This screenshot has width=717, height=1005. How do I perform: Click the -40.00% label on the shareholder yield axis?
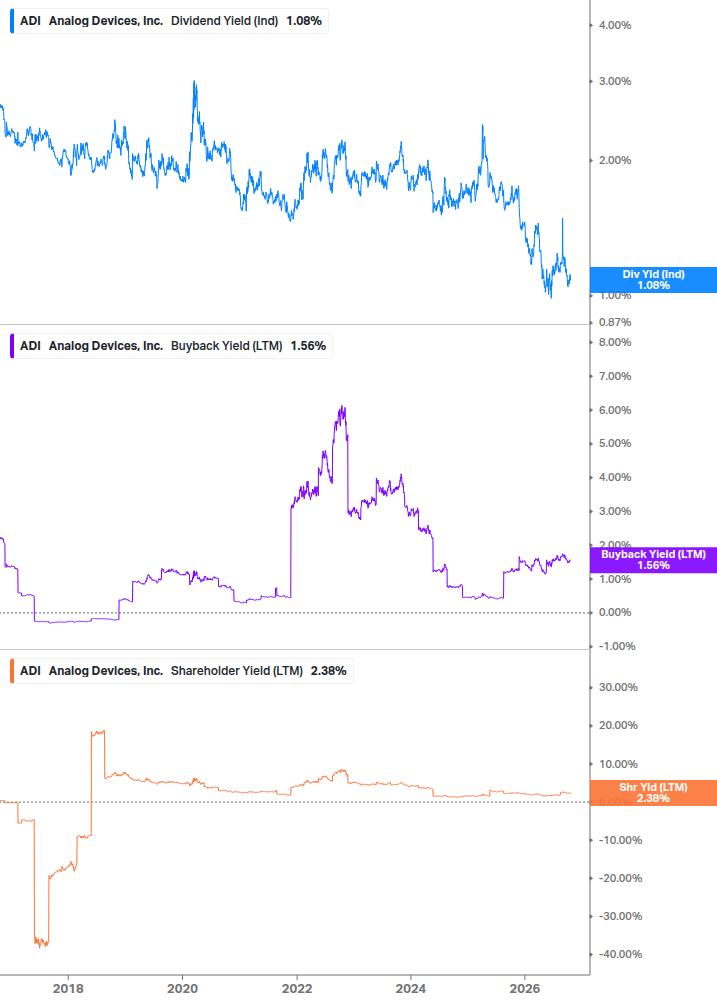[620, 954]
